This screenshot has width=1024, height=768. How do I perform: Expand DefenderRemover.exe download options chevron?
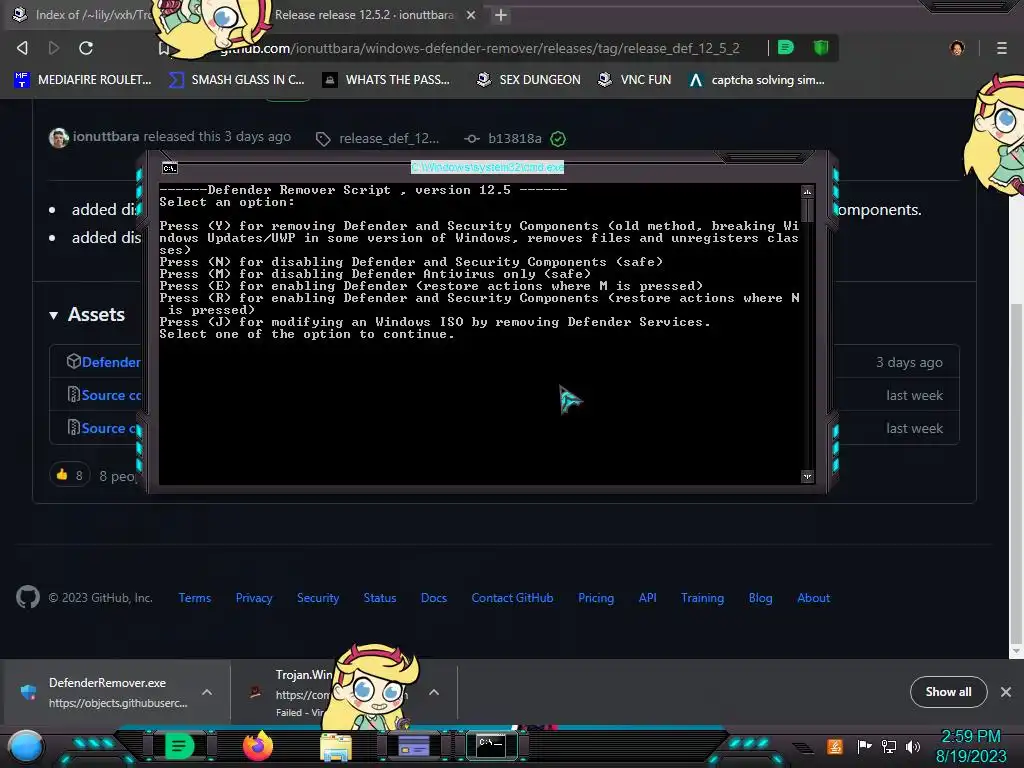pos(207,692)
